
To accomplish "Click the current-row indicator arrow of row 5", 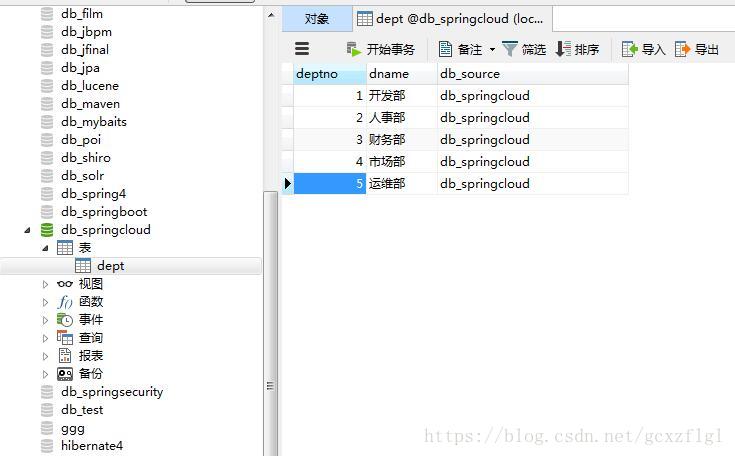I will (x=287, y=184).
